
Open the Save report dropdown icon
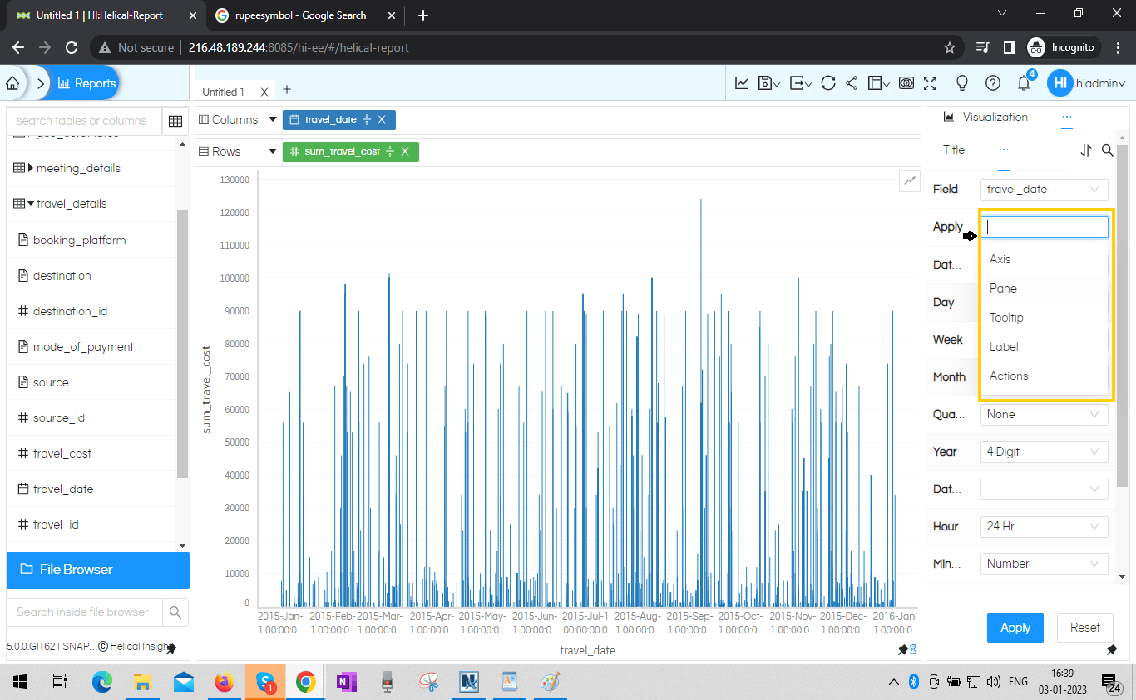point(769,83)
